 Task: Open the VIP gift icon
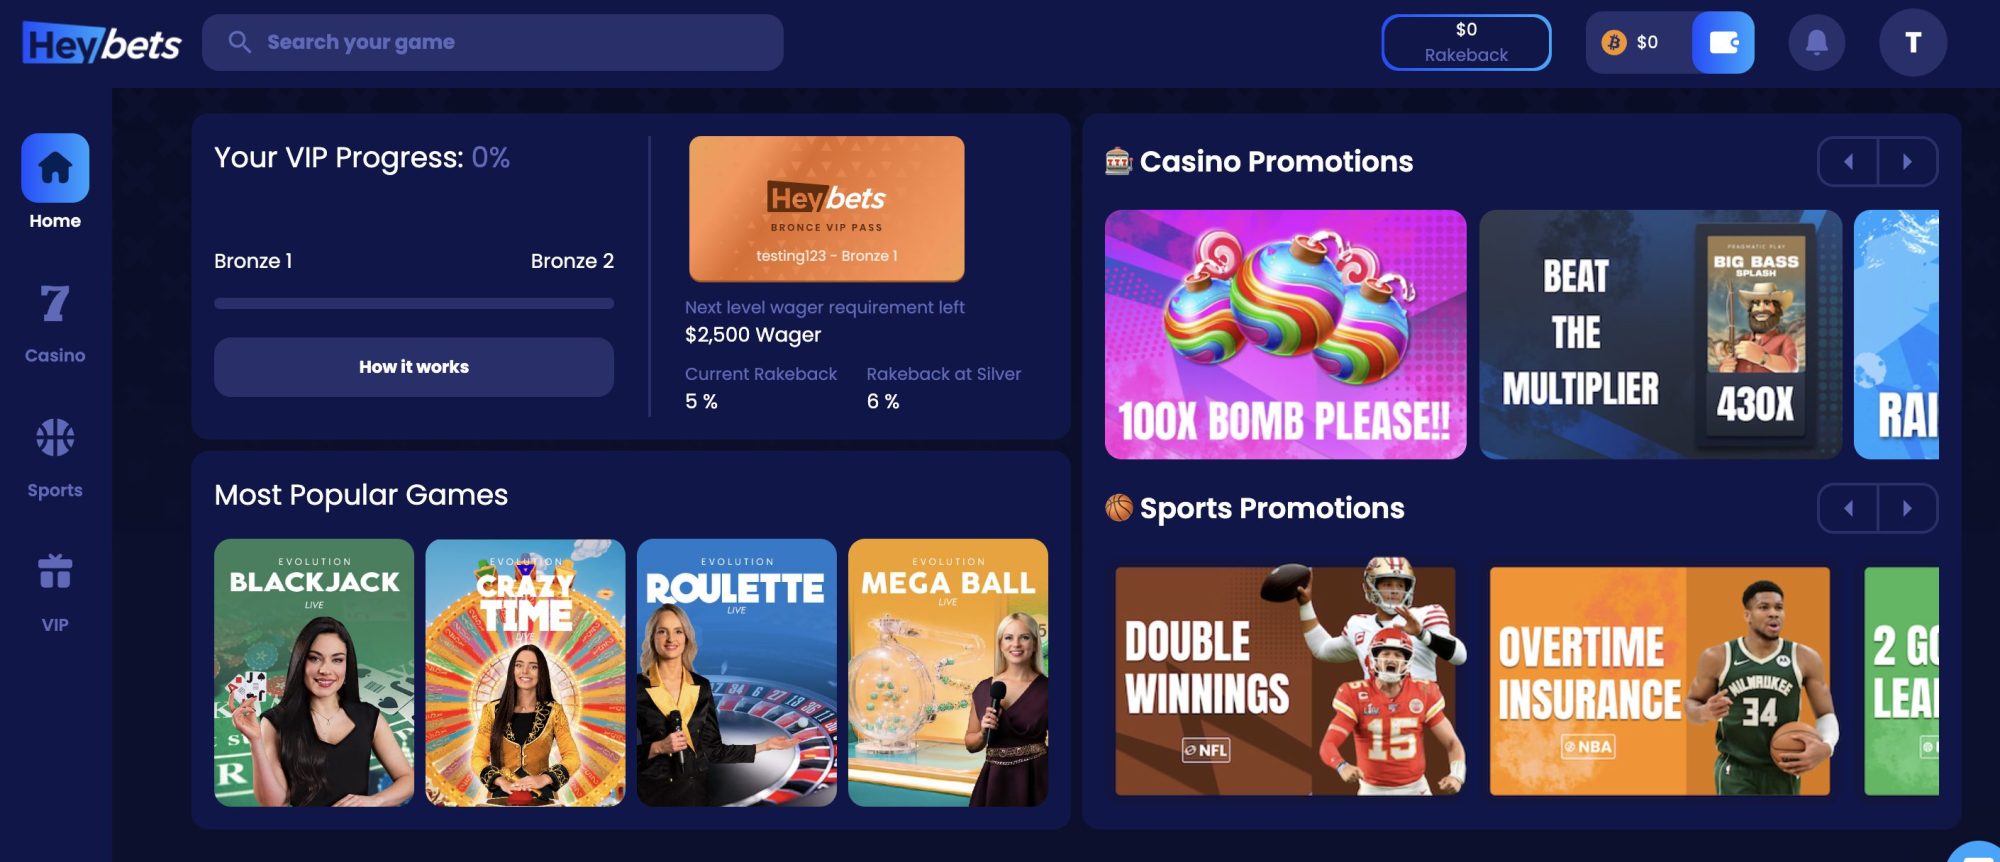click(x=55, y=571)
